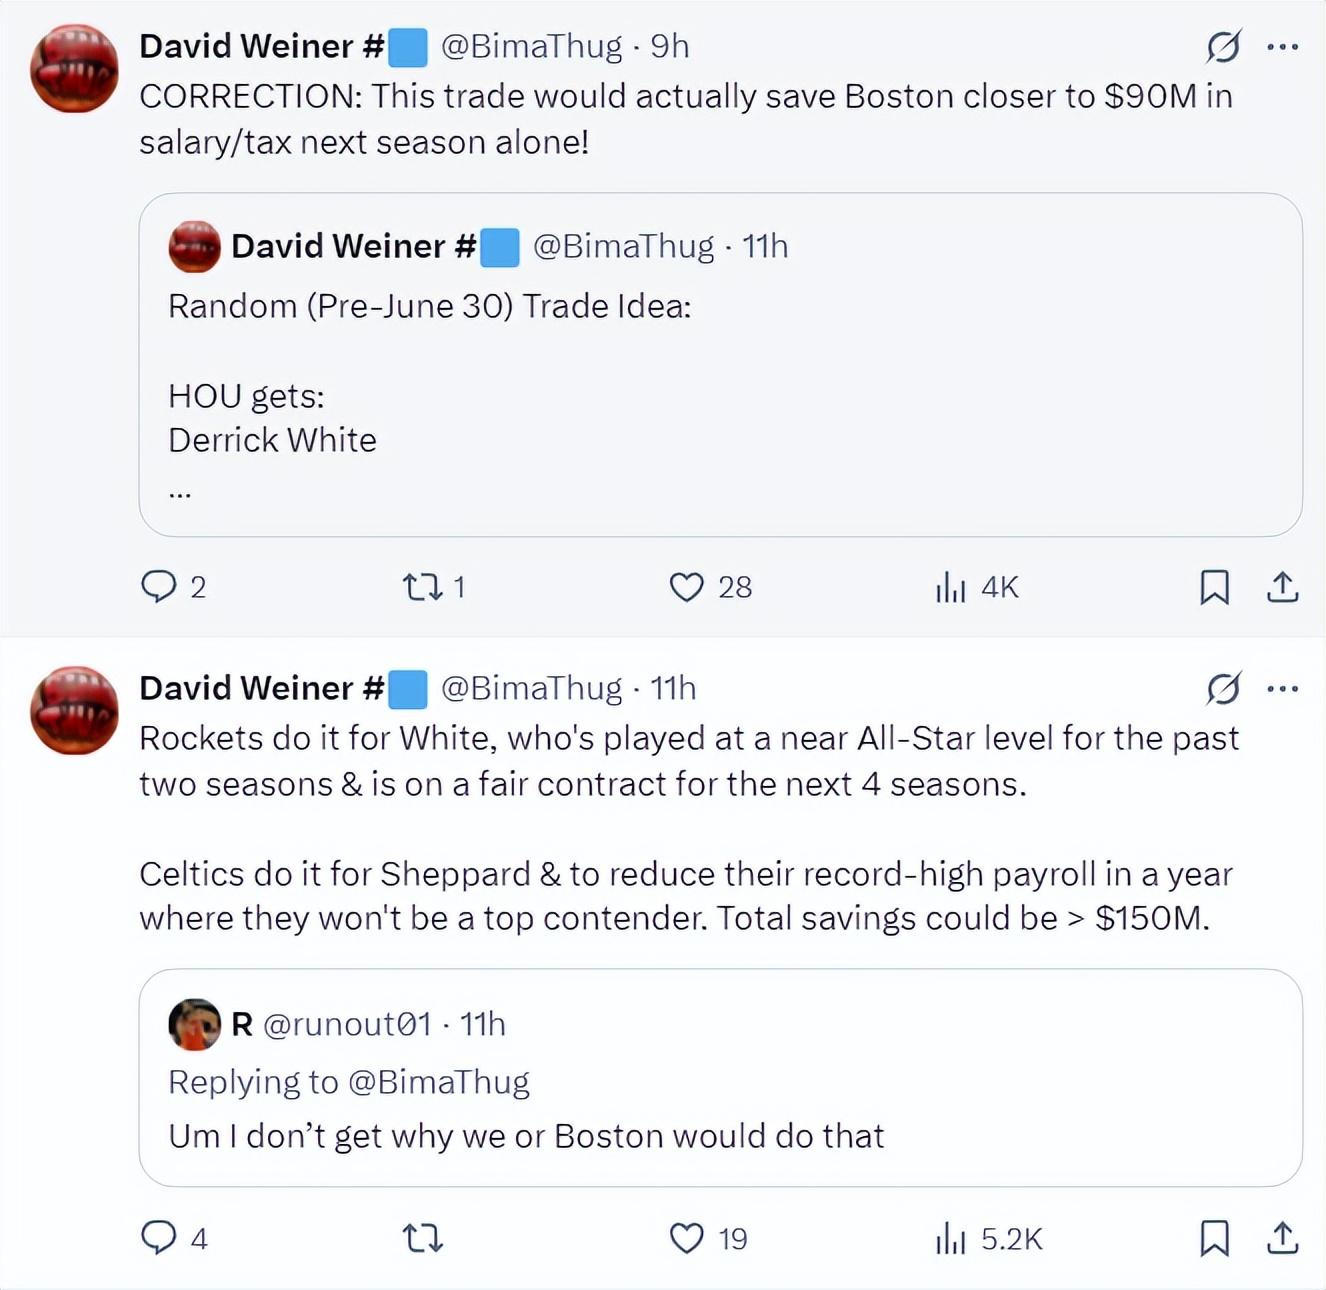Expand the quoted Random Trade Idea tweet

tap(720, 400)
